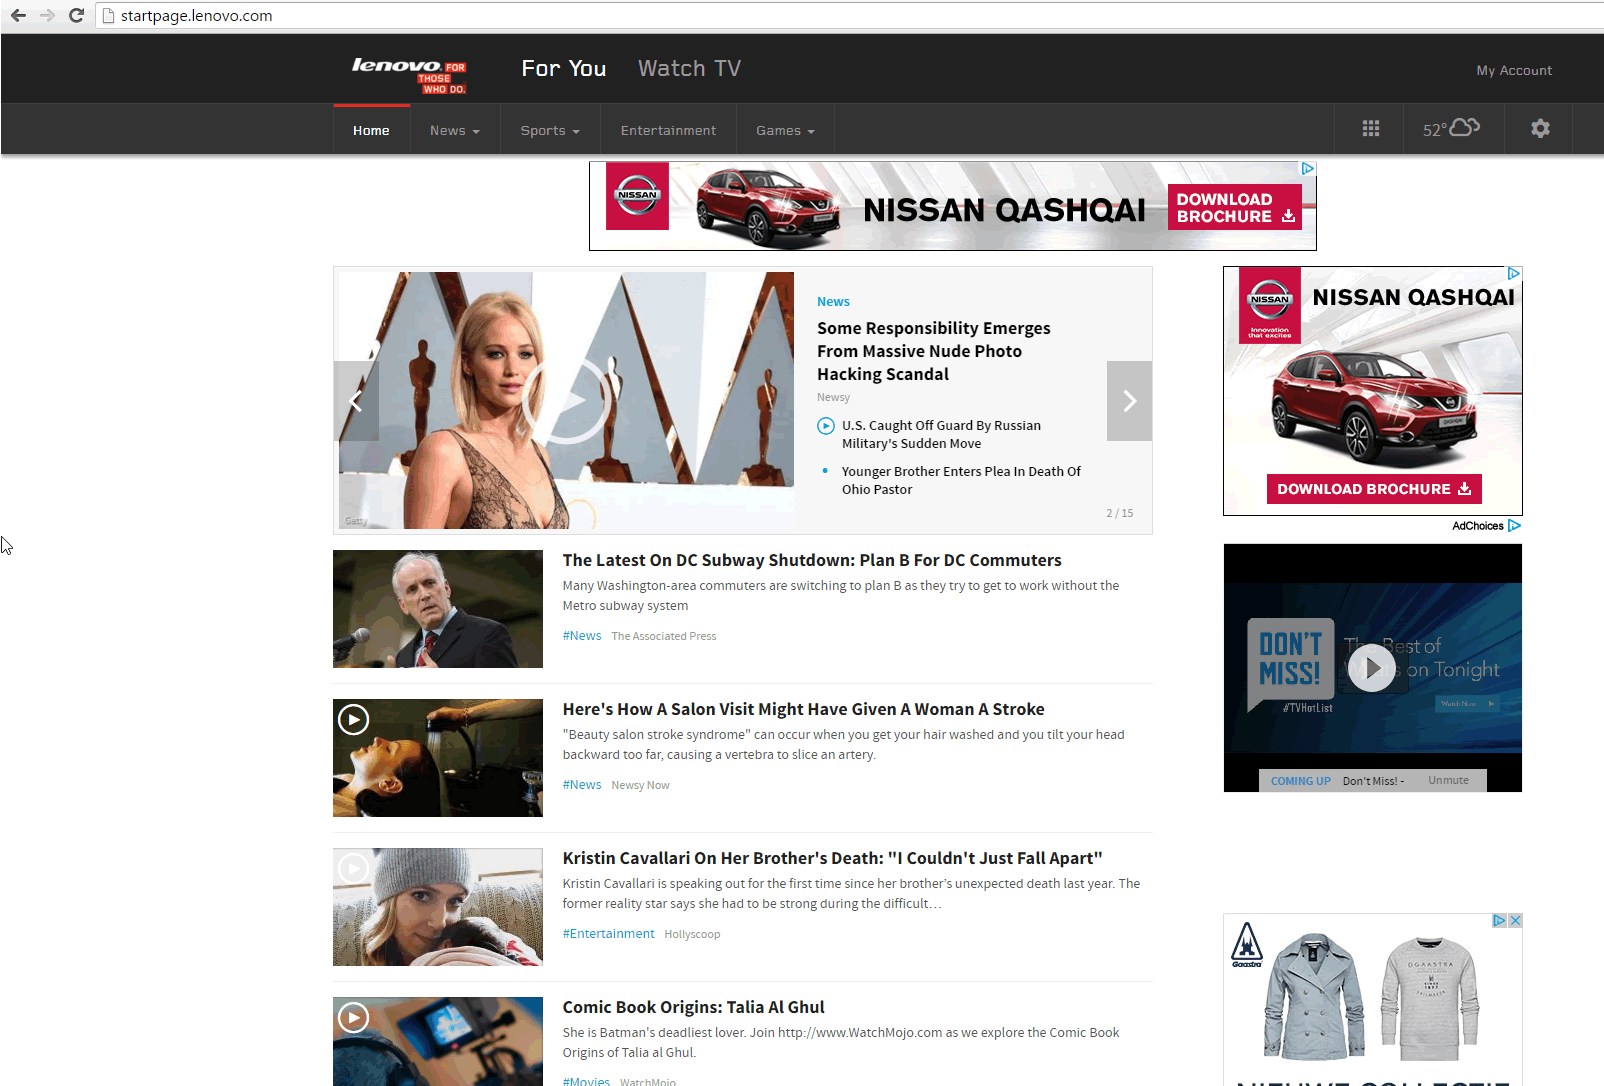1604x1086 pixels.
Task: Close the Gaastra ad with X icon
Action: [1515, 921]
